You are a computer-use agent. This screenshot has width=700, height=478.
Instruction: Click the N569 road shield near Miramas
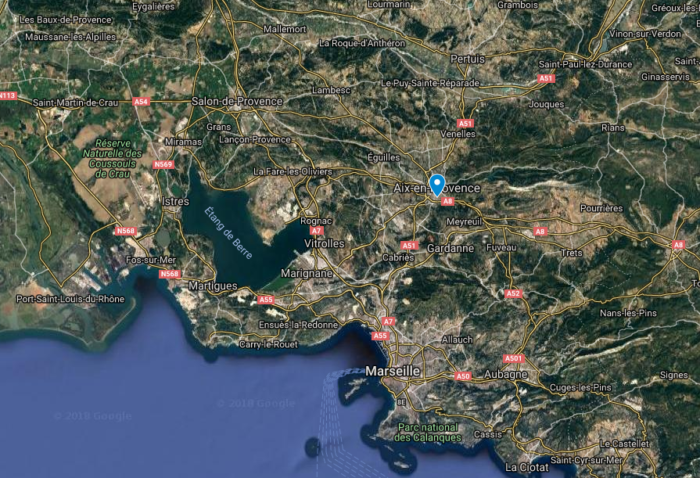click(x=163, y=164)
